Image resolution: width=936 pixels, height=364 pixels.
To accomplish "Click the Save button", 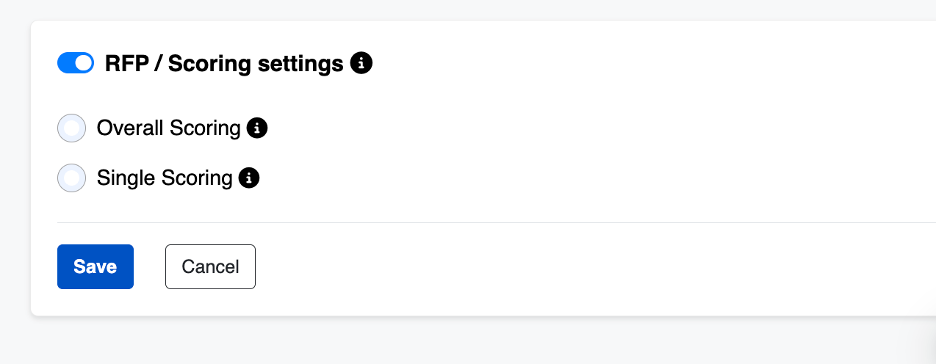I will [x=96, y=266].
